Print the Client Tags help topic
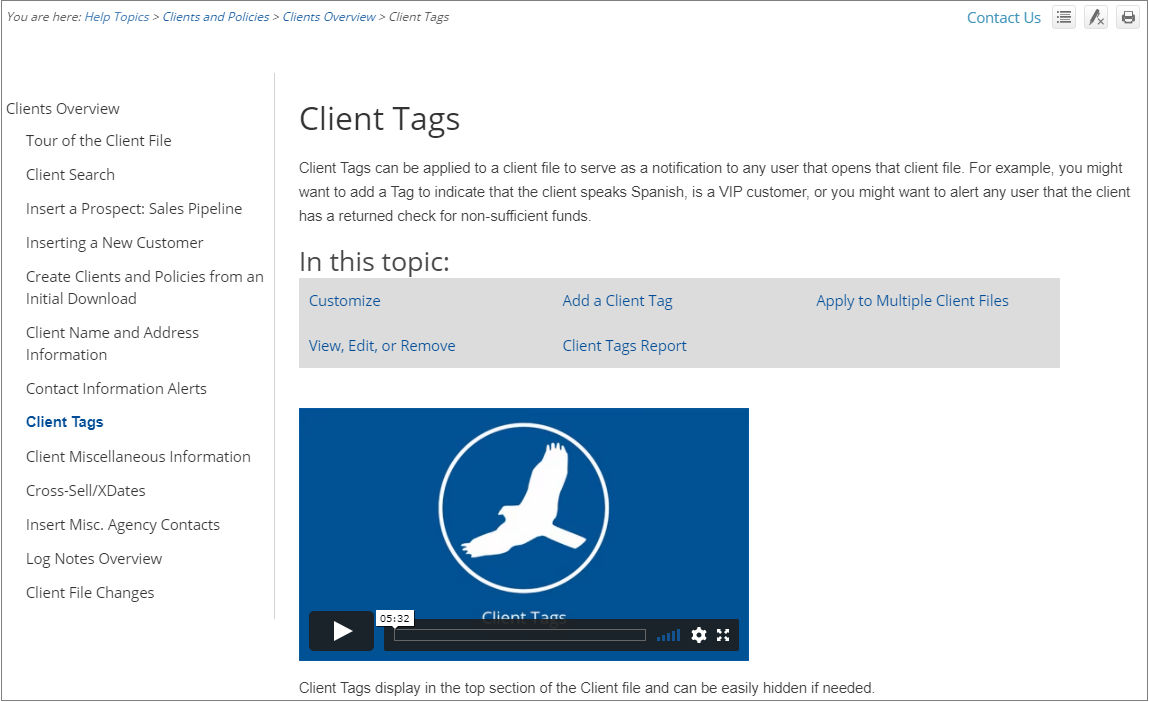Image resolution: width=1149 pixels, height=702 pixels. pos(1128,17)
